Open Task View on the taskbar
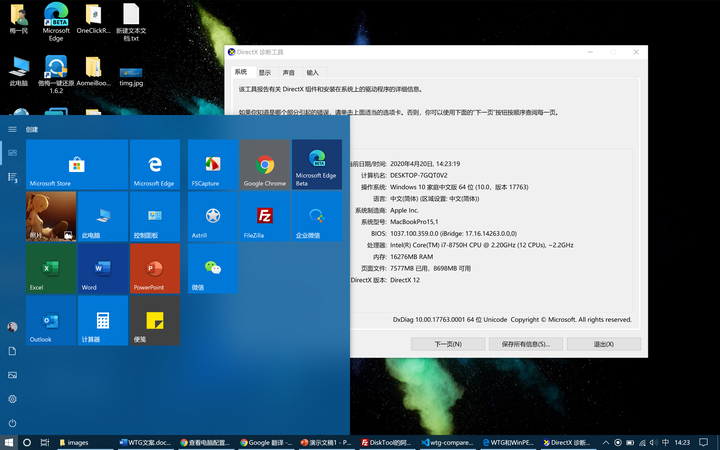 coord(45,443)
